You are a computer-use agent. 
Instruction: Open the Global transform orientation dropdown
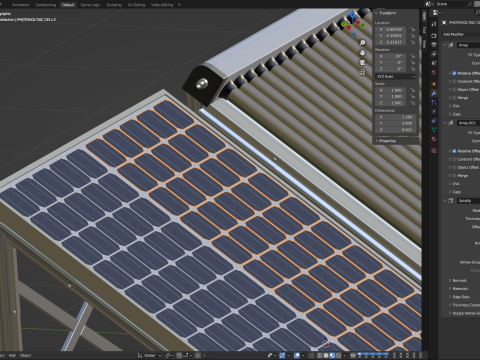pyautogui.click(x=150, y=355)
